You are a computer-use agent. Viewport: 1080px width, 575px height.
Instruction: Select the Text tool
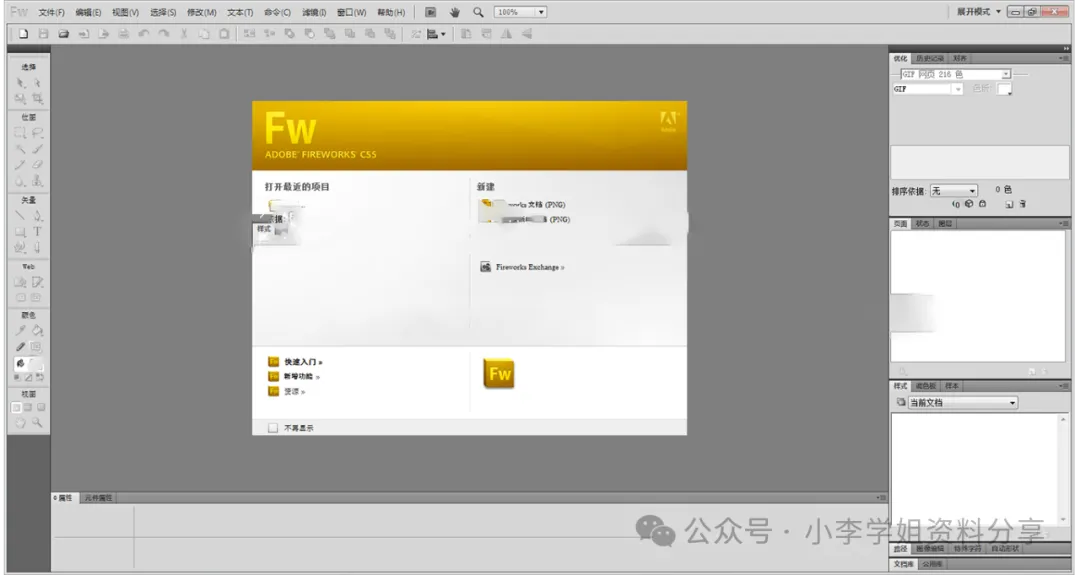coord(37,231)
